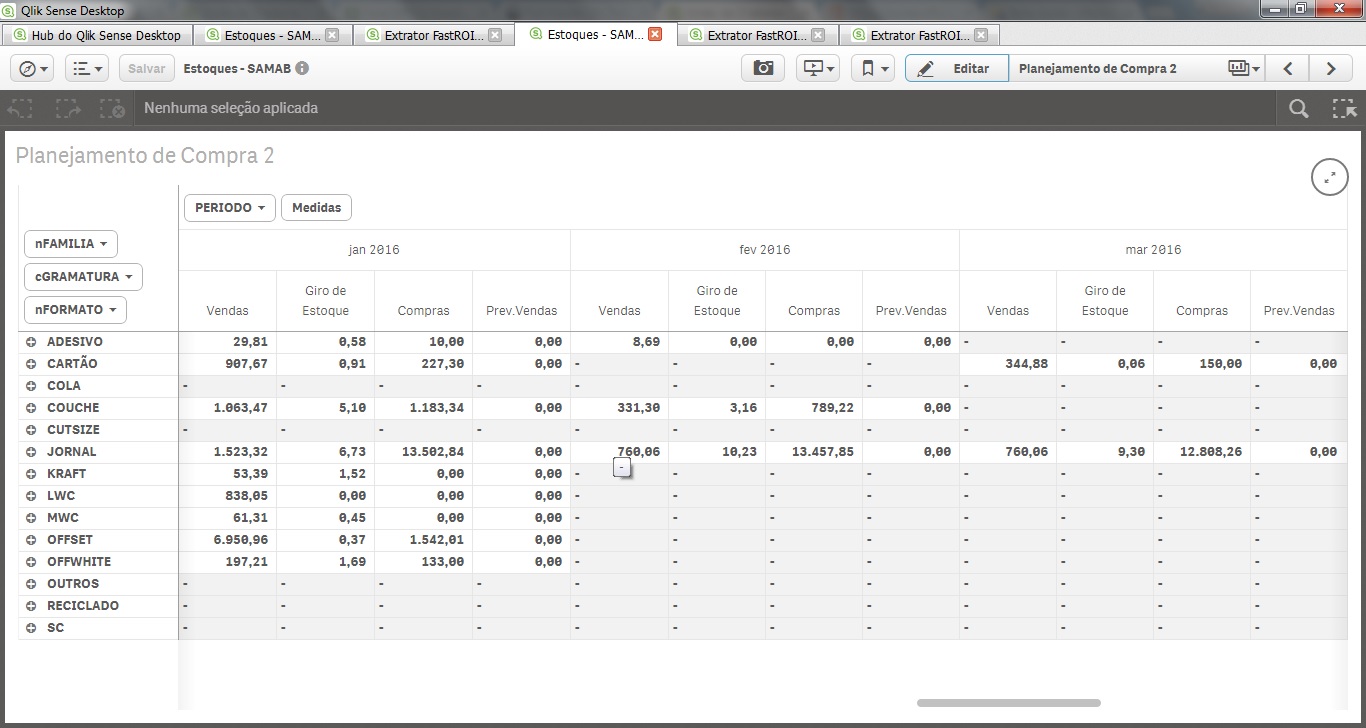1366x728 pixels.
Task: Open the sheet selector icon
Action: coord(1244,68)
